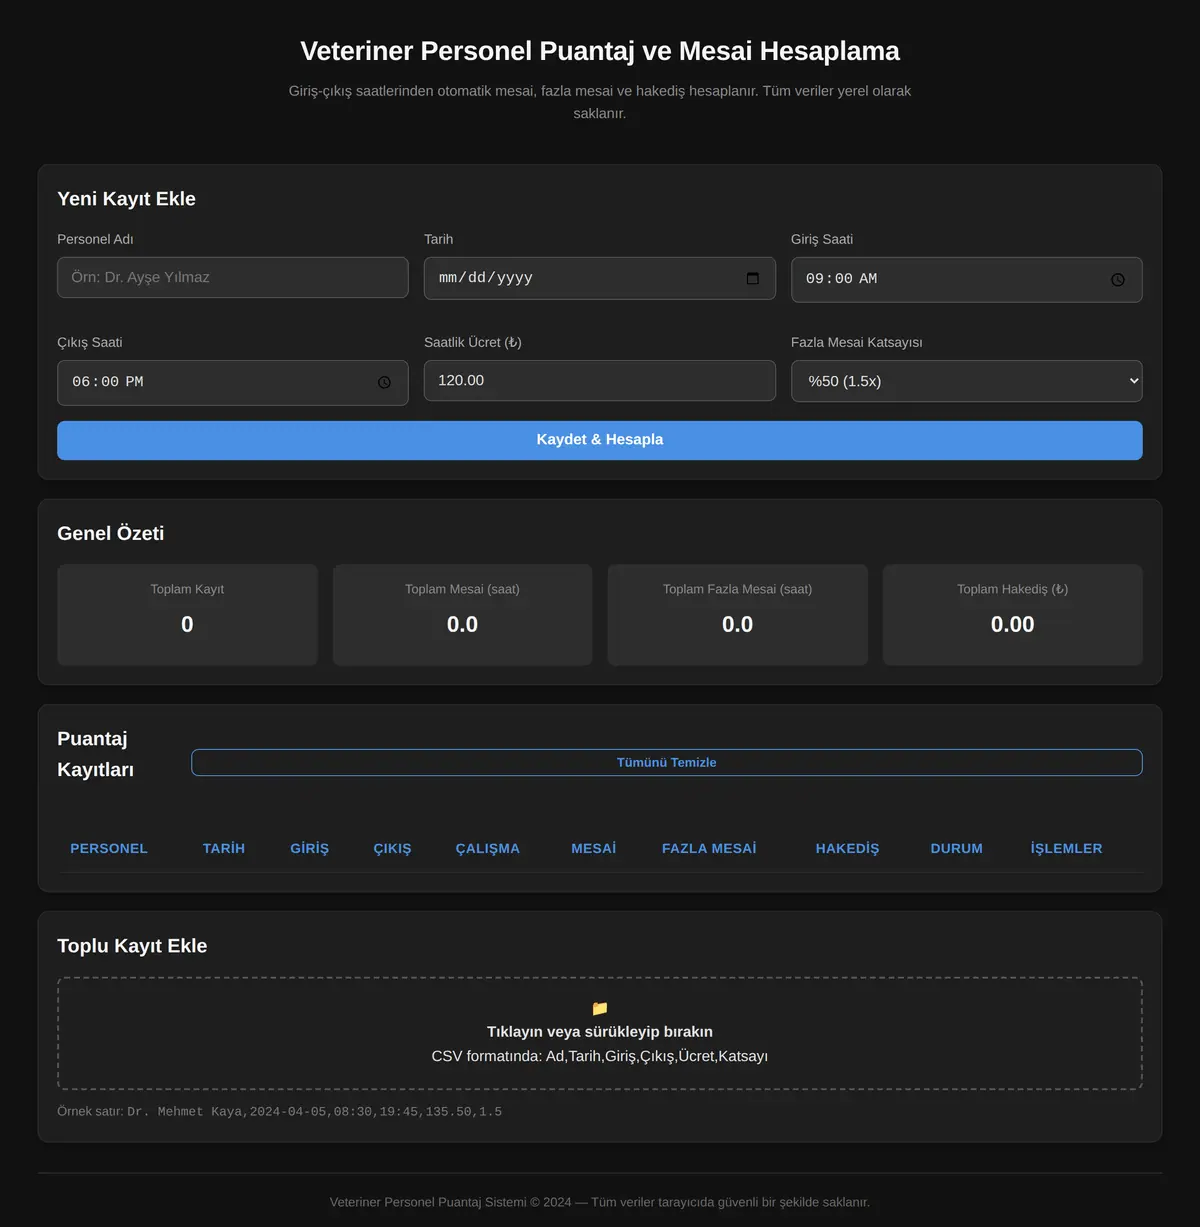Click the ÇALIŞMA column header
The height and width of the screenshot is (1227, 1200).
tap(488, 848)
